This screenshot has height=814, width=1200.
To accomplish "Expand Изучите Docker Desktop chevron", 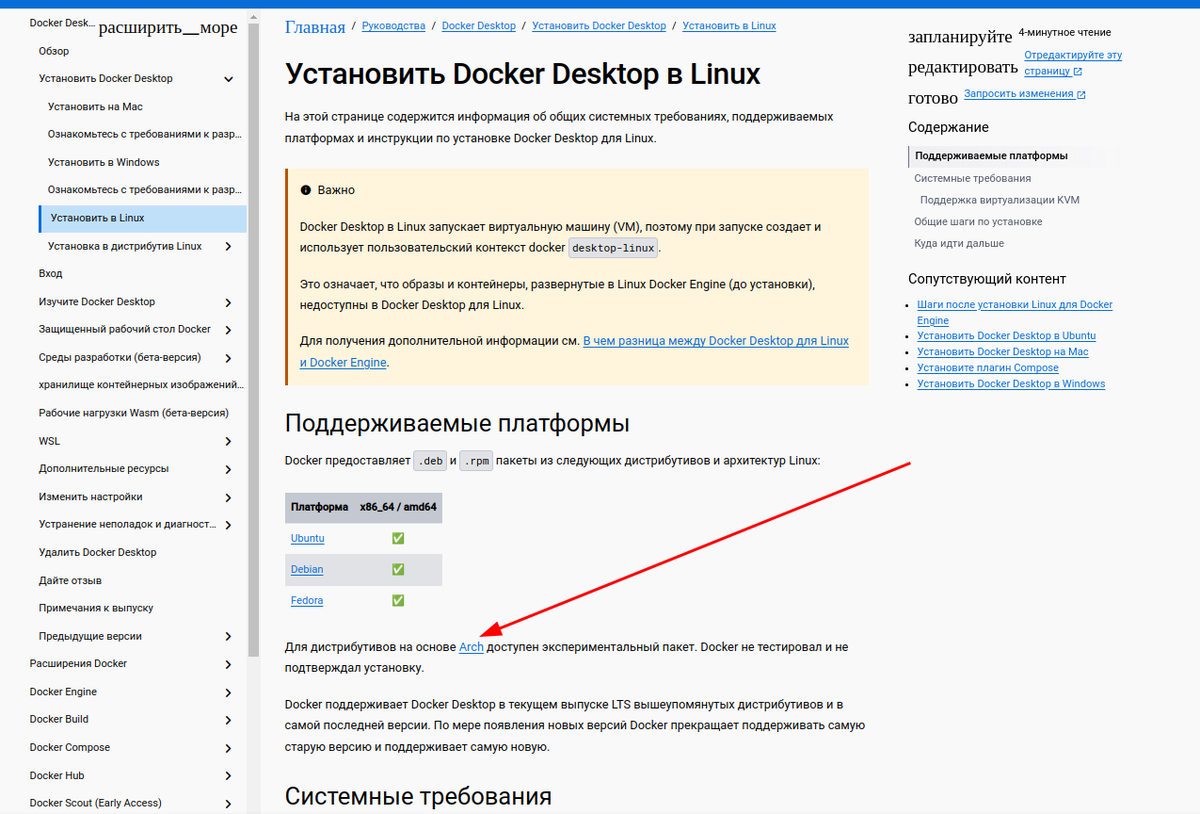I will click(x=229, y=303).
